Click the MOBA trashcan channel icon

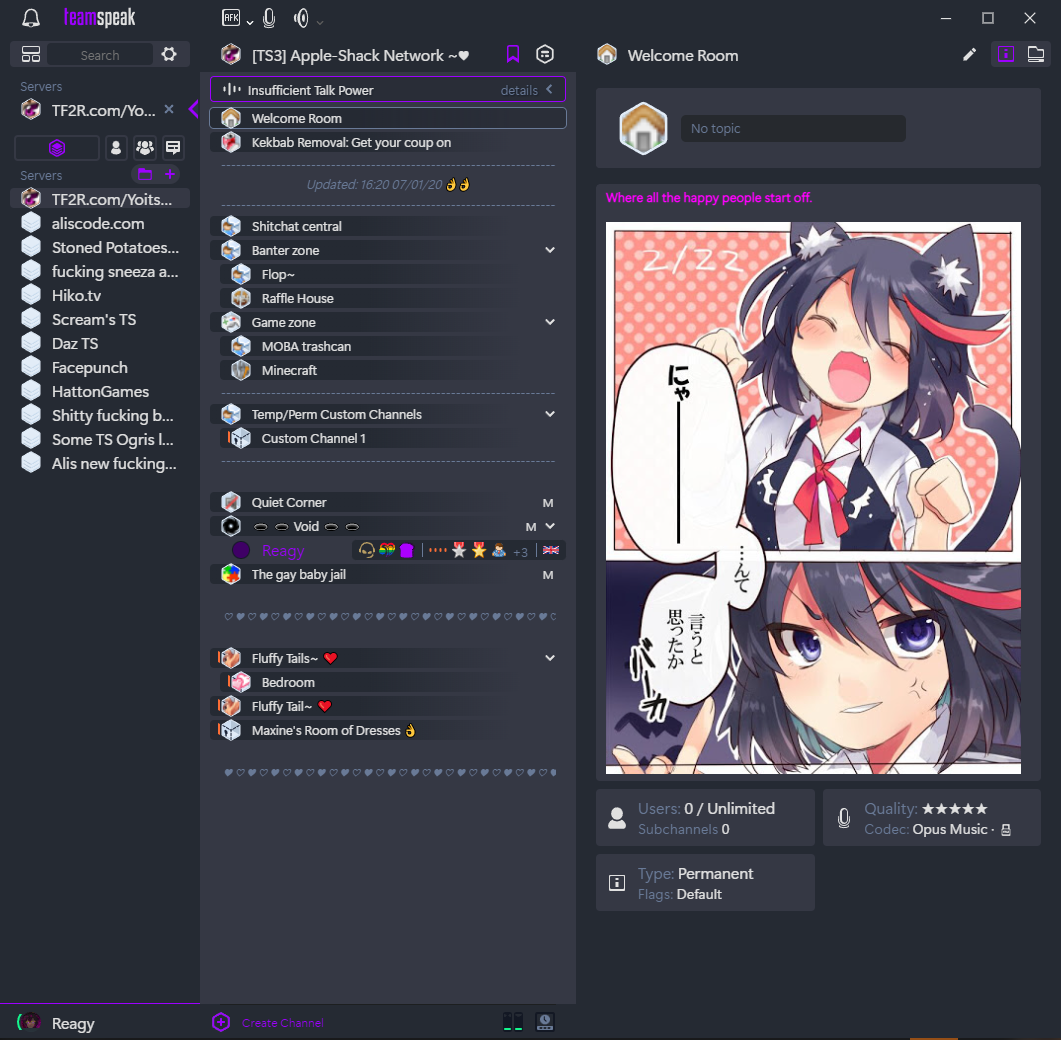point(241,346)
